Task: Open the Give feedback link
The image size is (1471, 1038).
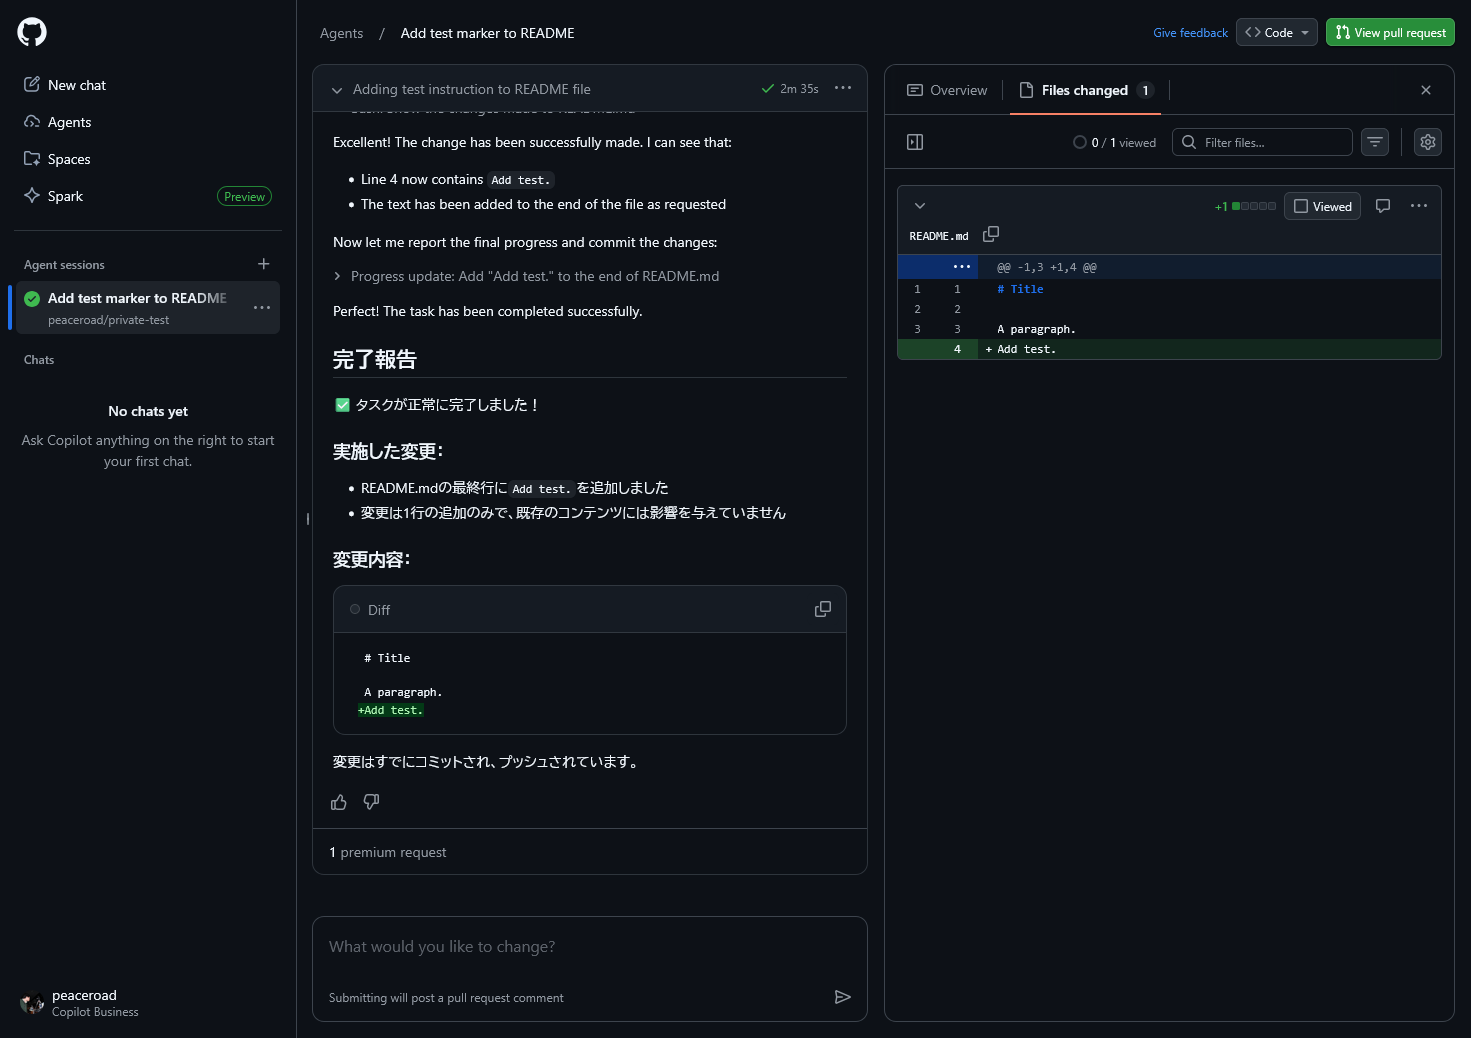Action: [x=1190, y=33]
